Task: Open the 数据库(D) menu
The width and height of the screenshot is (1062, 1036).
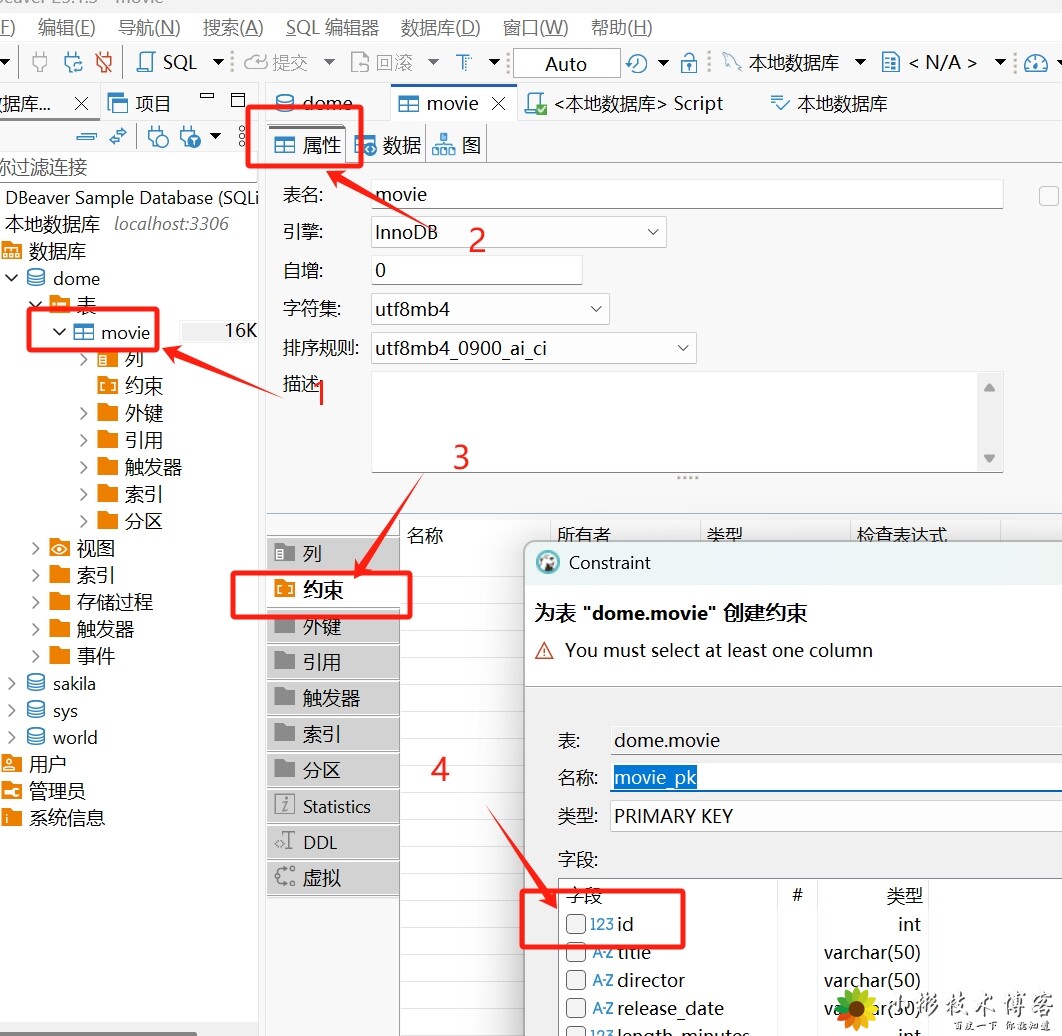Action: tap(440, 28)
